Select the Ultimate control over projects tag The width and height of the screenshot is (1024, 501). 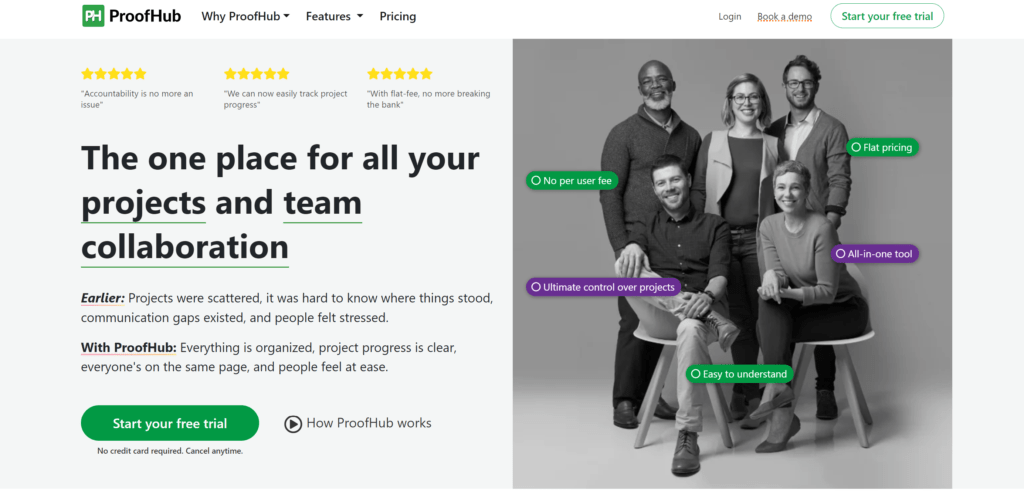click(603, 287)
